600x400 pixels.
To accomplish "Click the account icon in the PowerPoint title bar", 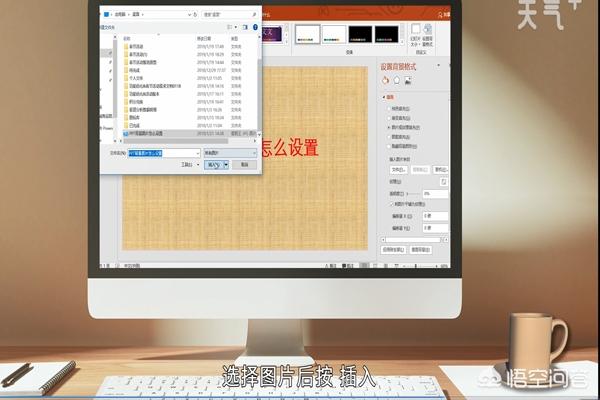I will (440, 15).
